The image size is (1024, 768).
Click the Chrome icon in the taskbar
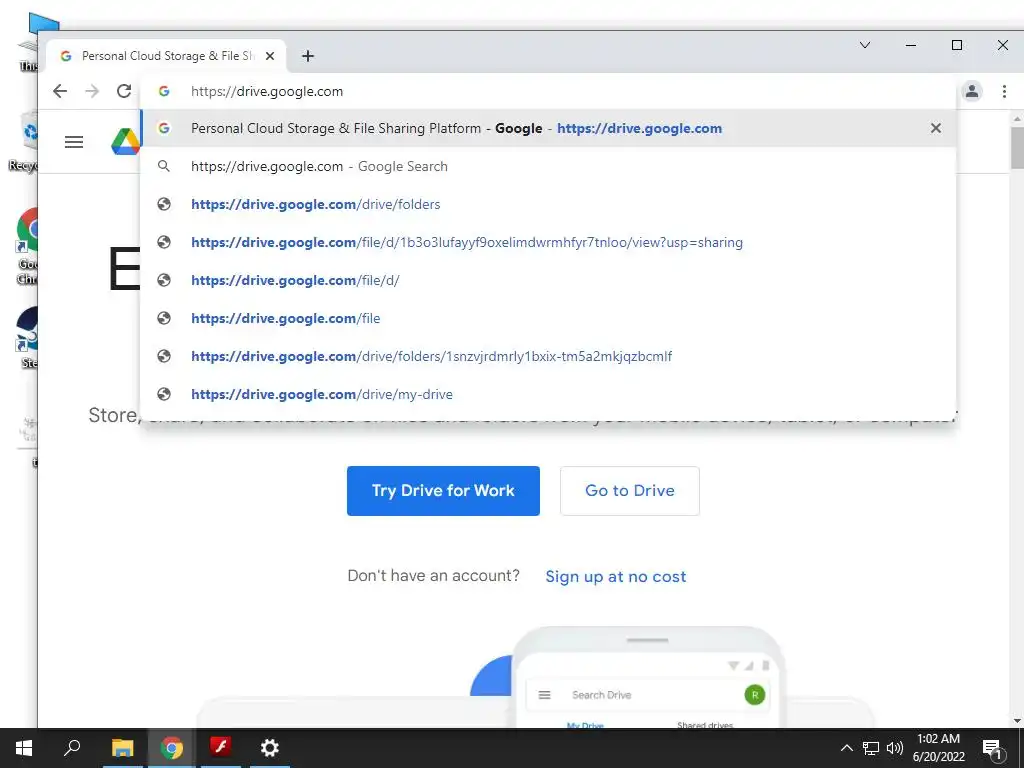click(x=172, y=748)
